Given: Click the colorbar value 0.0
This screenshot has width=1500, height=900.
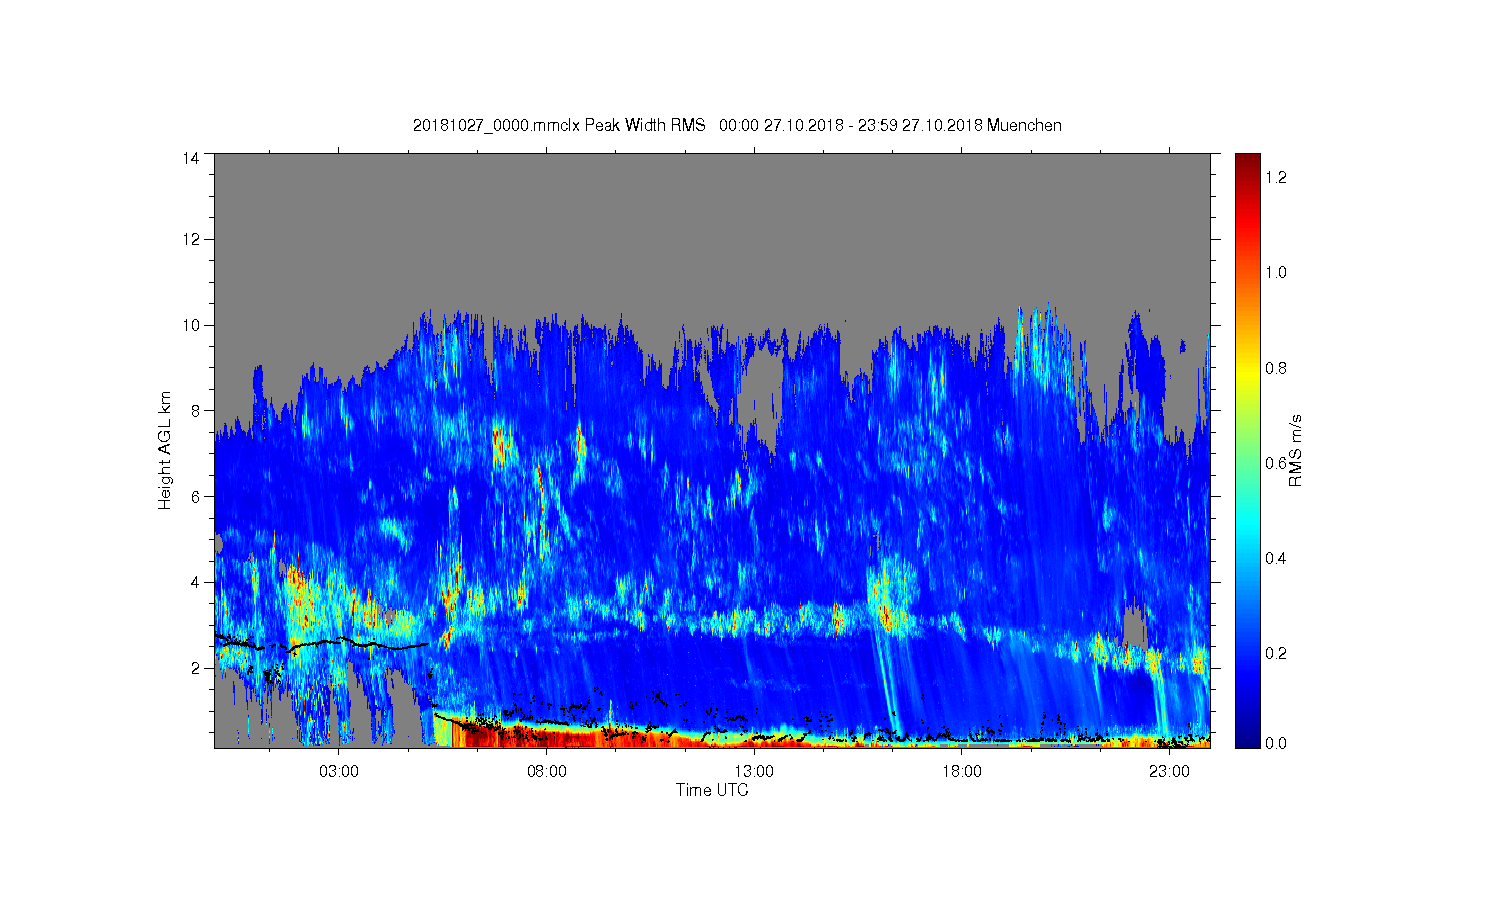Looking at the screenshot, I should [1276, 743].
